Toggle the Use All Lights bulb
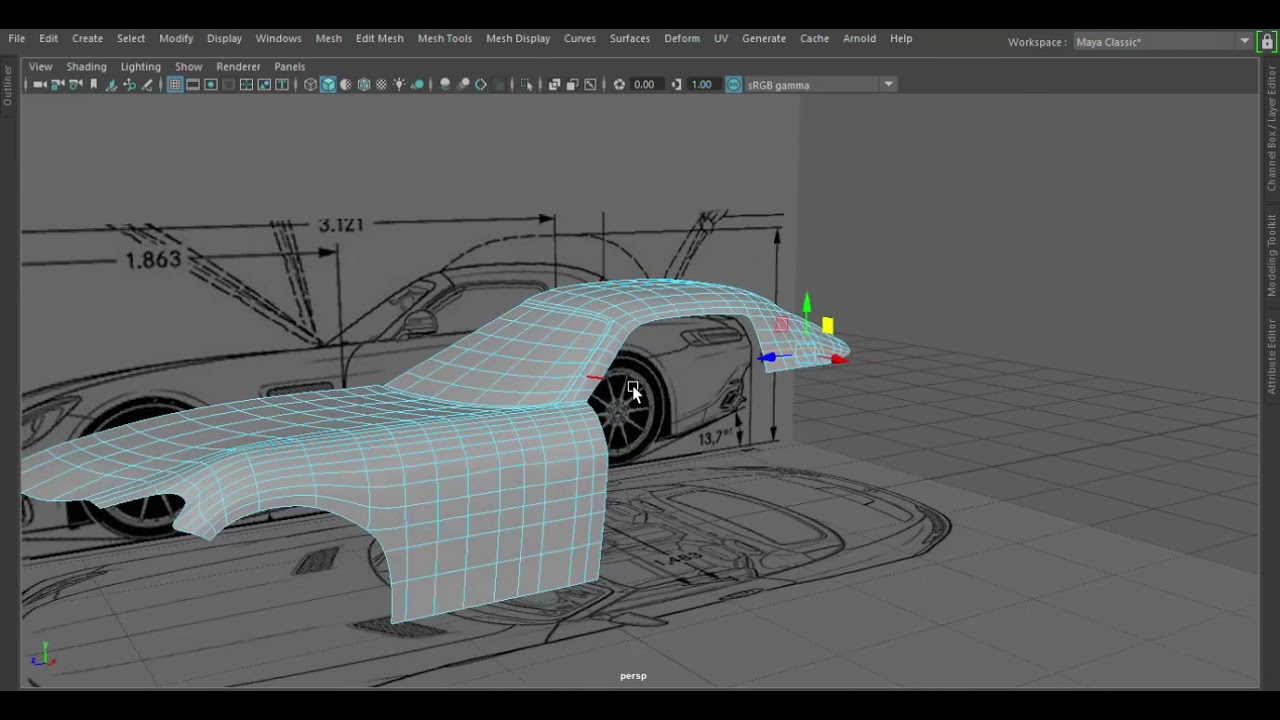Screen dimensions: 1280x720 (x=399, y=85)
